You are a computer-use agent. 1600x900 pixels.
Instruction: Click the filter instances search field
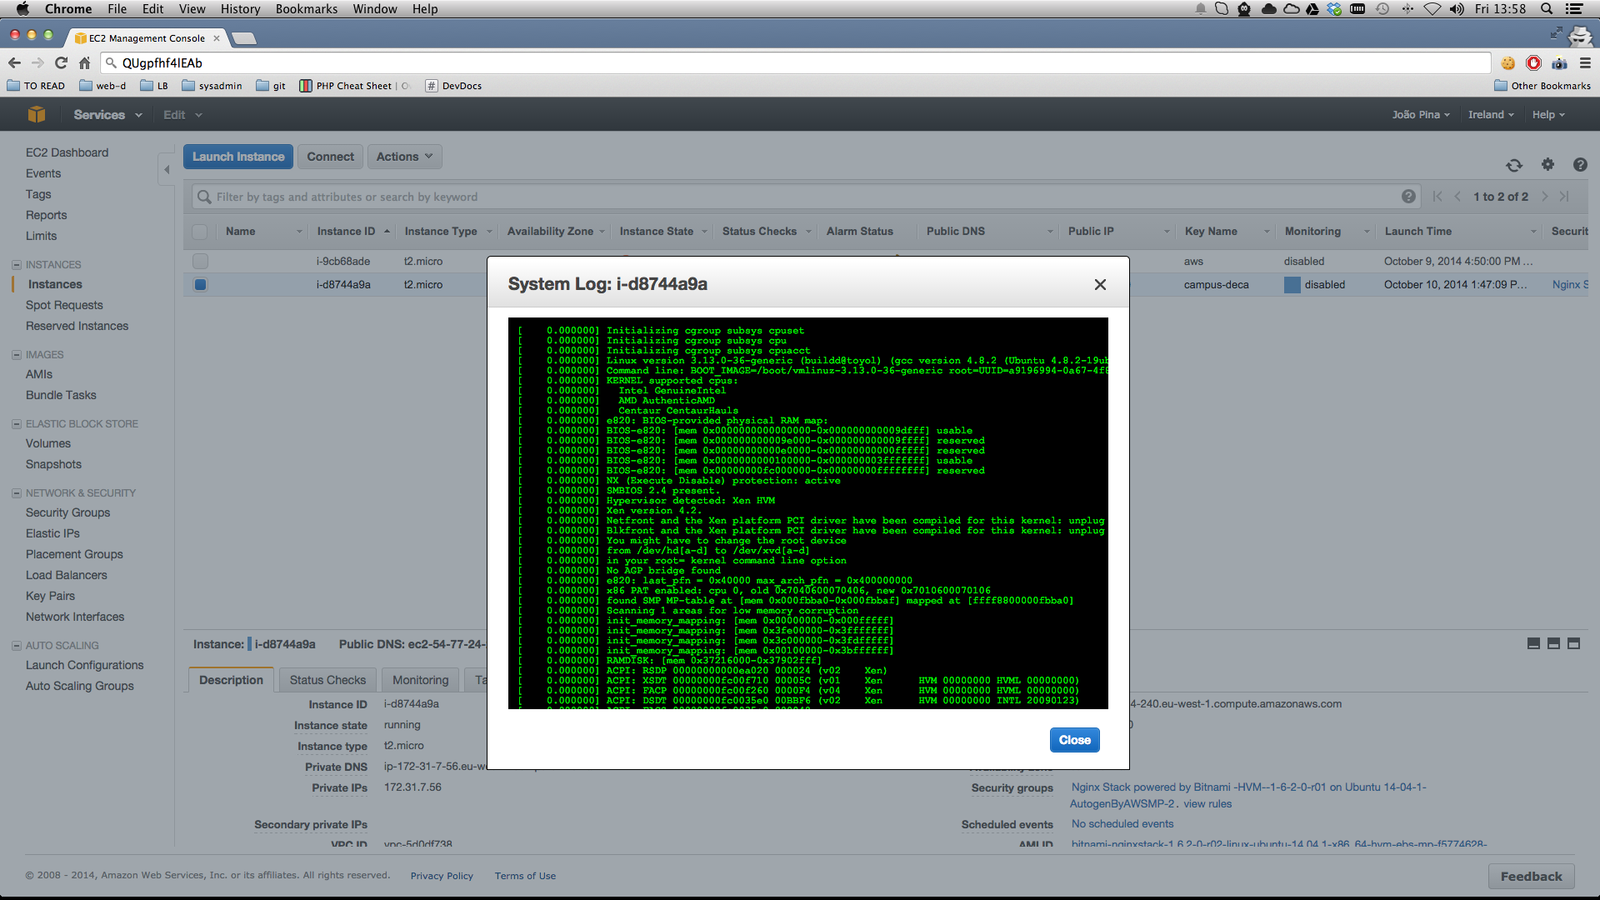coord(805,197)
